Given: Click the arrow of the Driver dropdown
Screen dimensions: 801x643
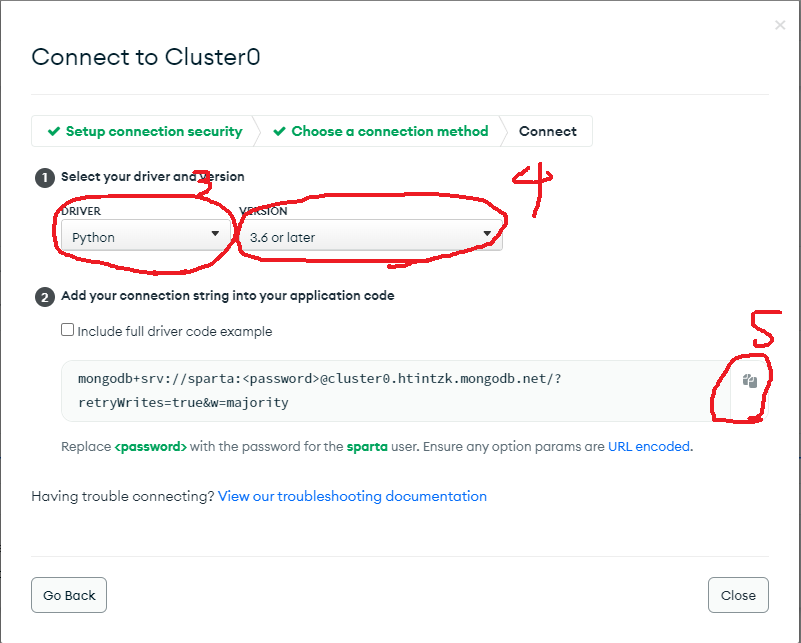Looking at the screenshot, I should coord(215,233).
